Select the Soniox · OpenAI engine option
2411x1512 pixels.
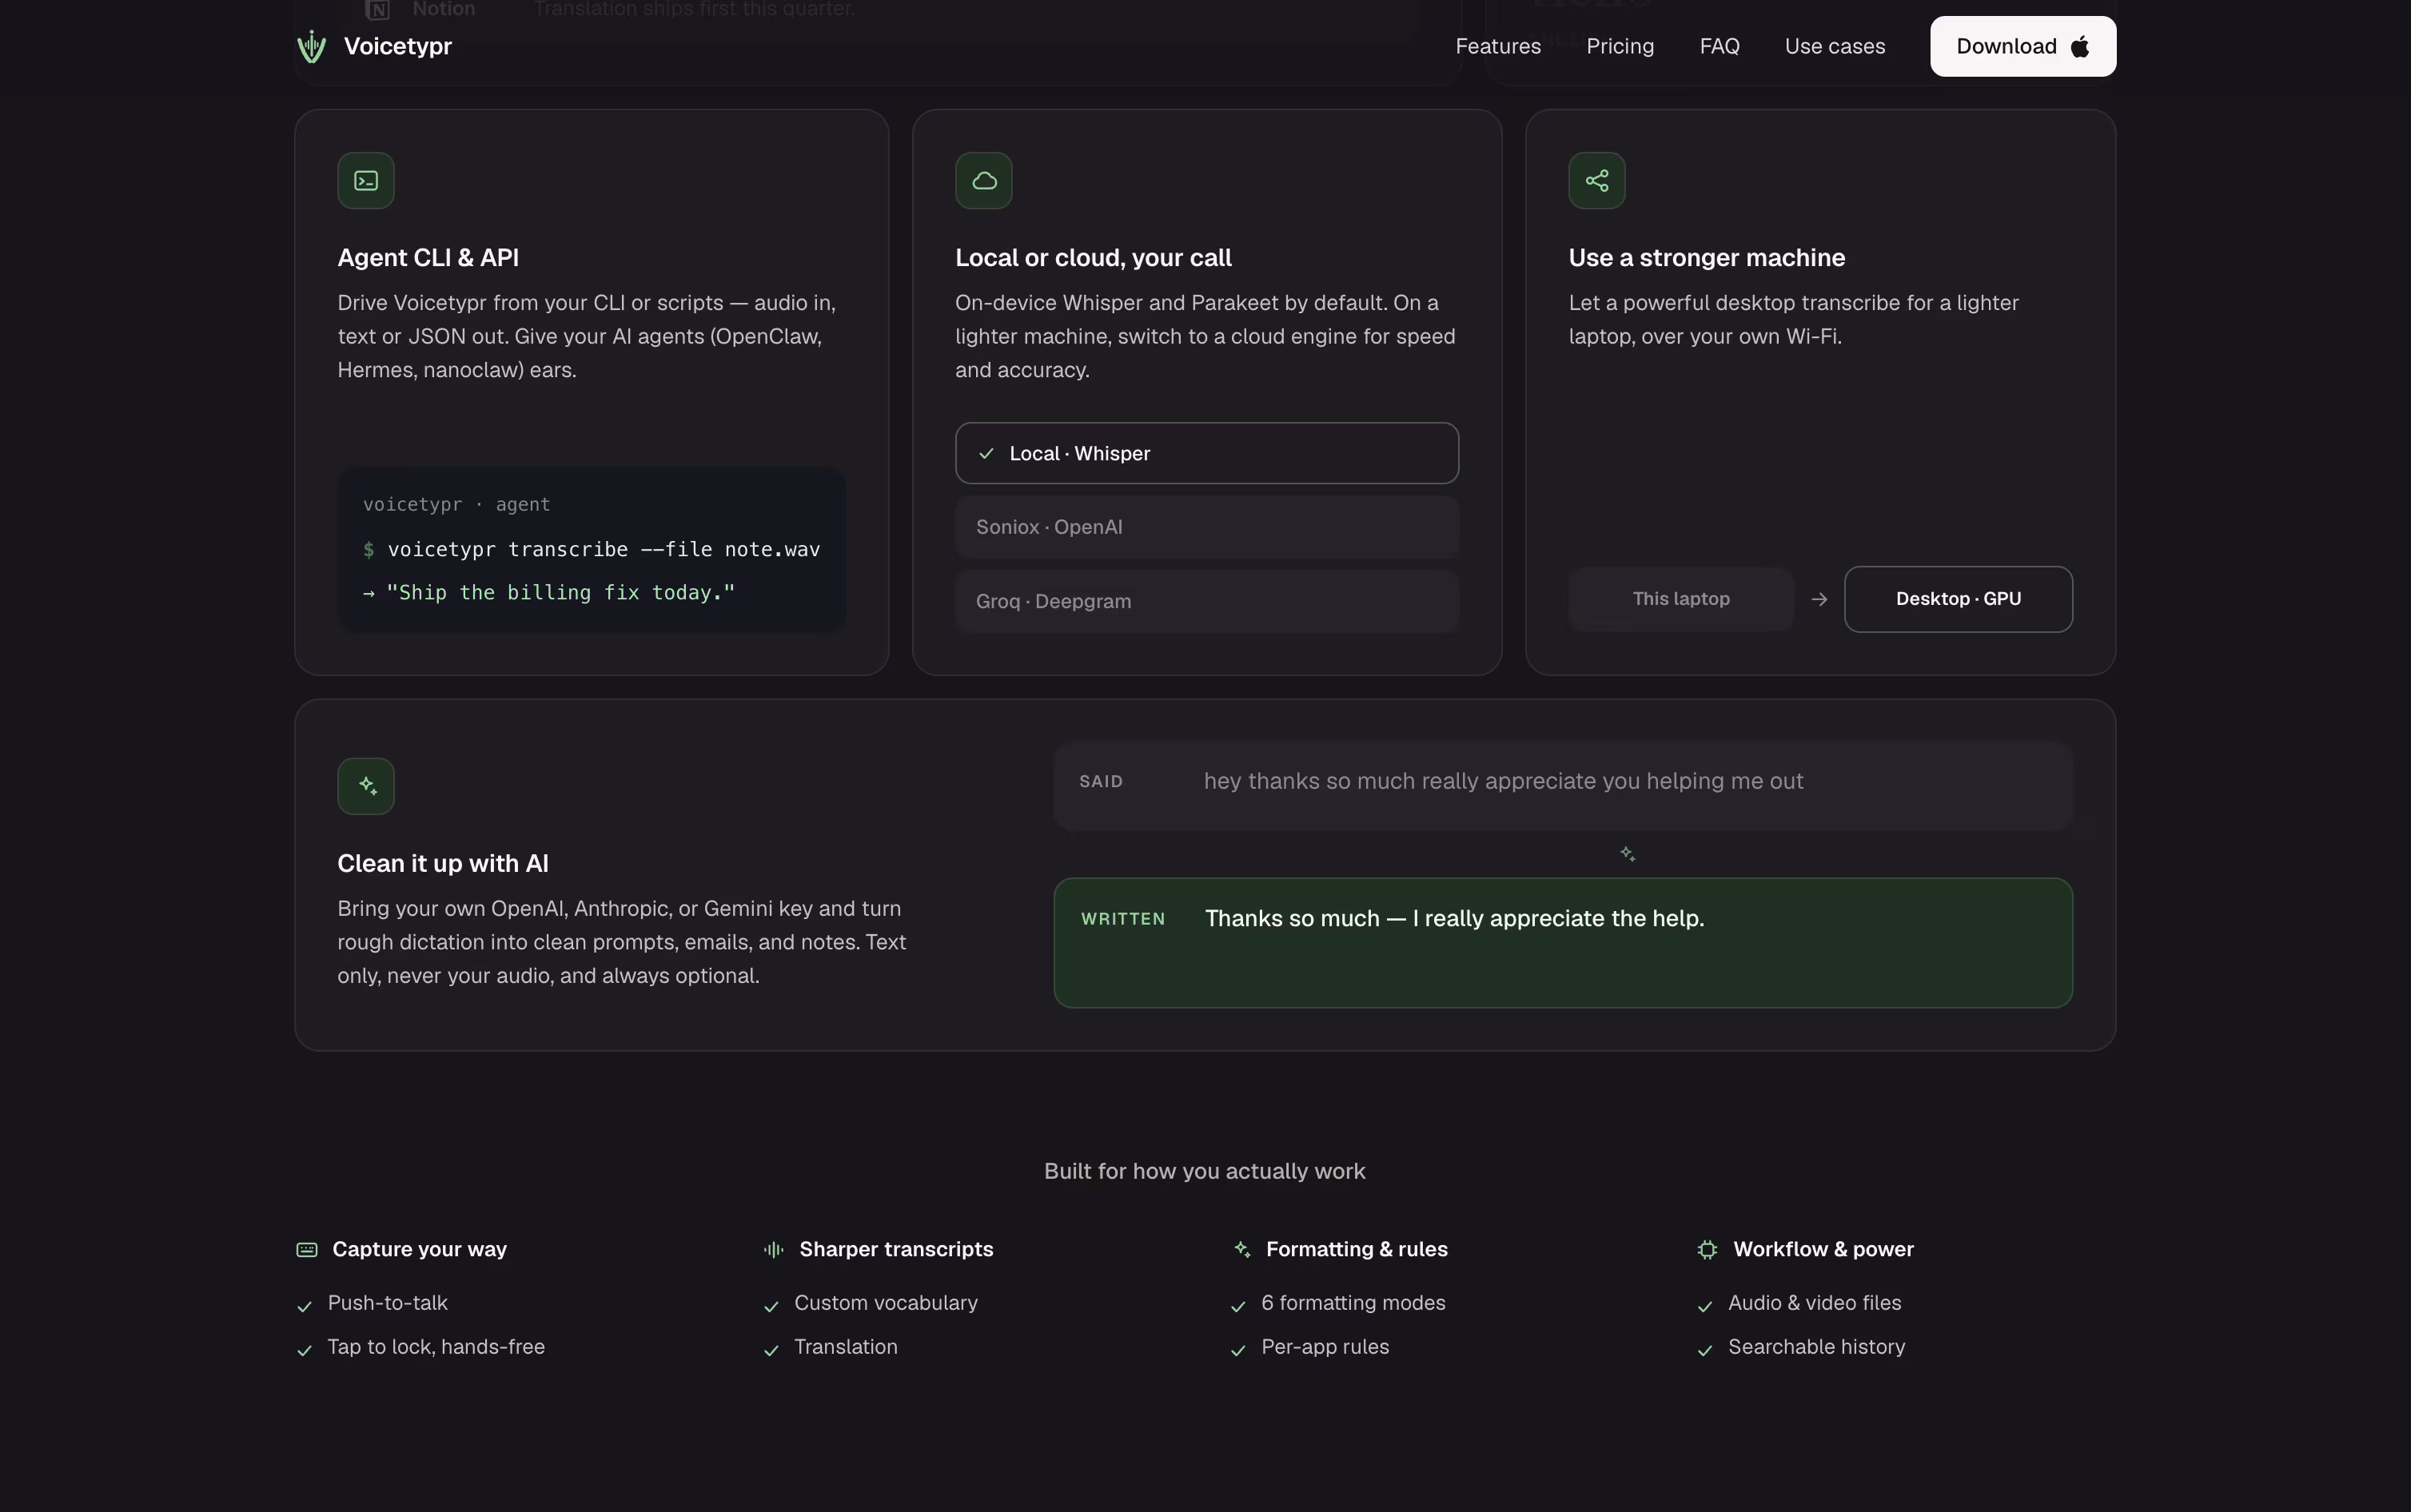[x=1207, y=527]
